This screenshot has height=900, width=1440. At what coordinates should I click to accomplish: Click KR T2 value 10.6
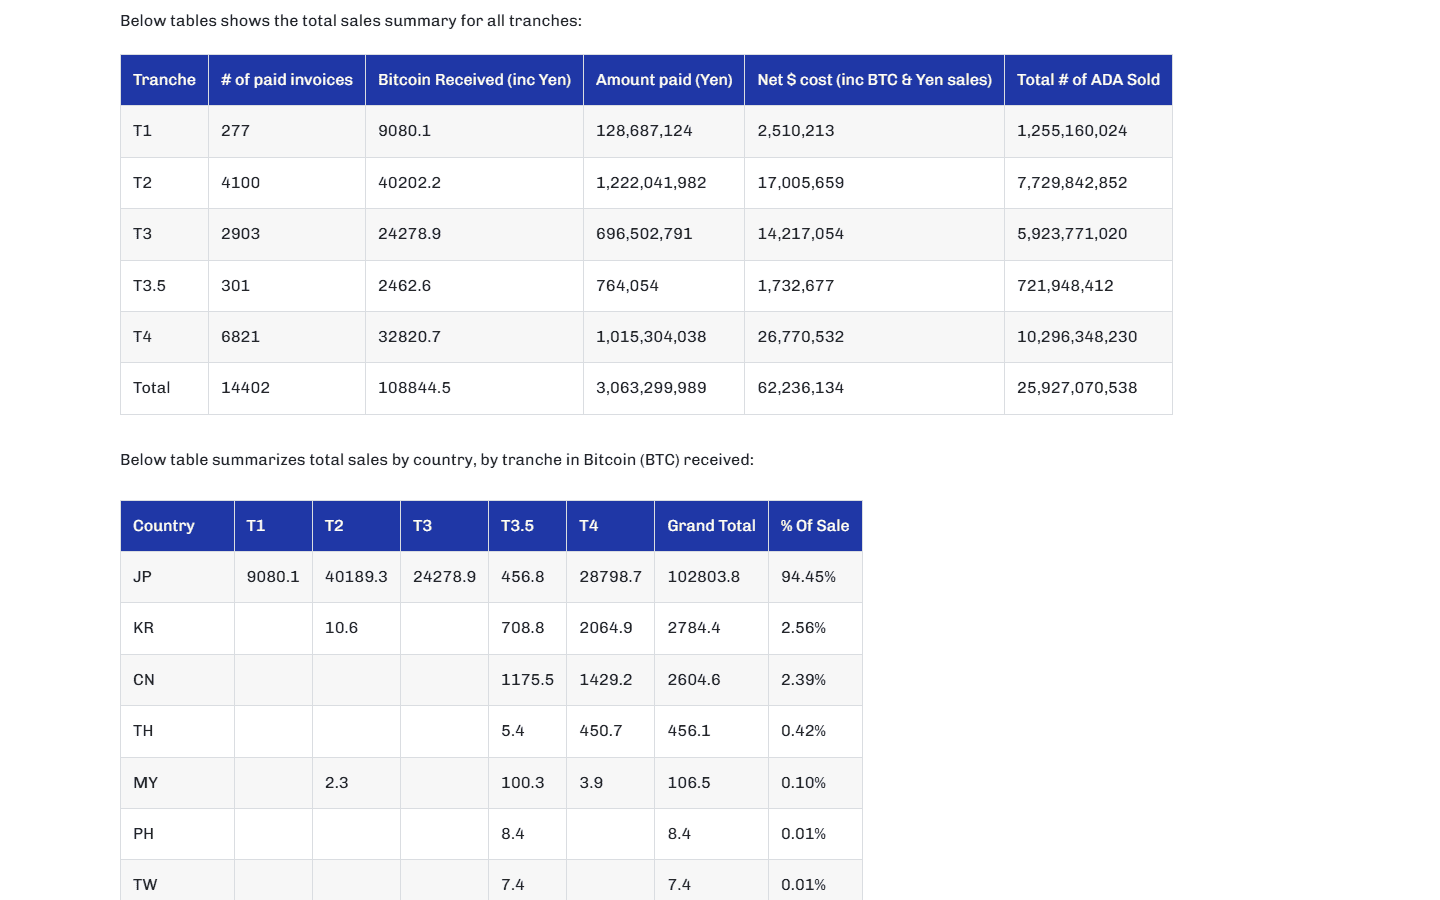(341, 628)
